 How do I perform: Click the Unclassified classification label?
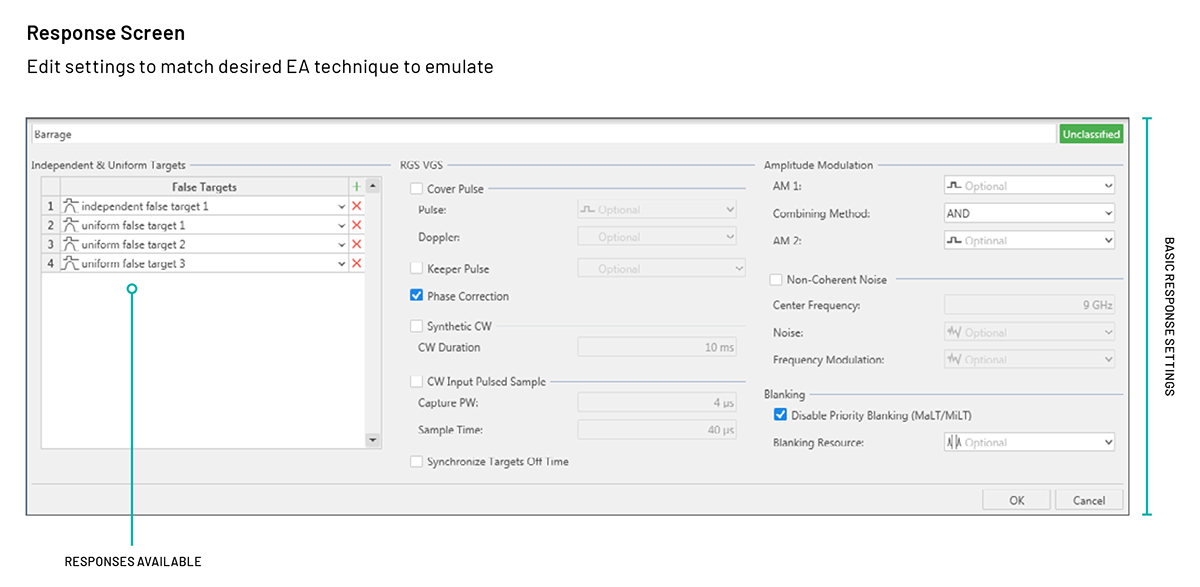tap(1091, 134)
